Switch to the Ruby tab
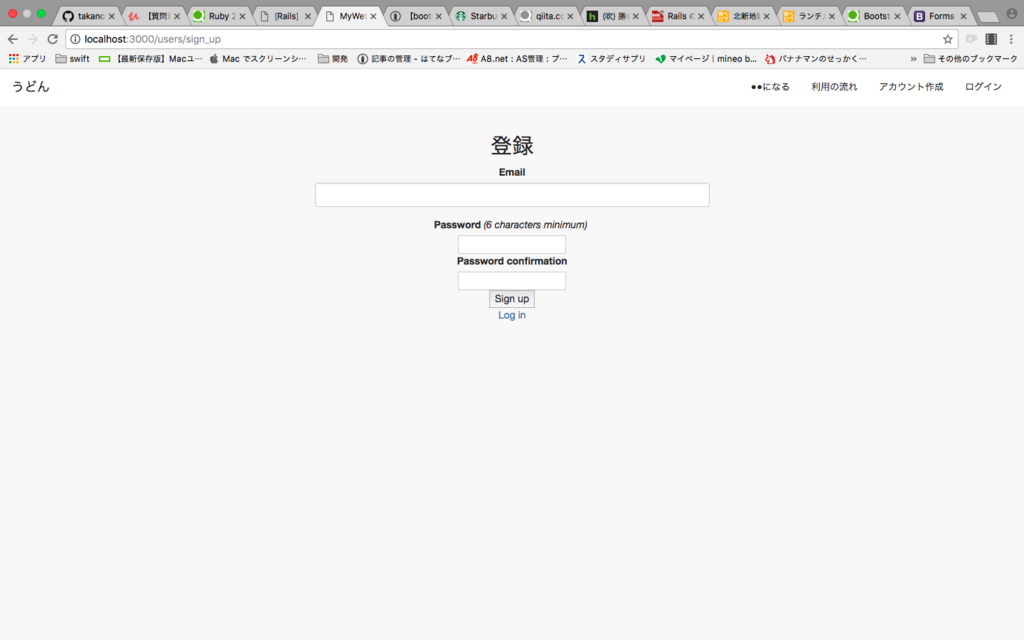1024x640 pixels. (219, 16)
